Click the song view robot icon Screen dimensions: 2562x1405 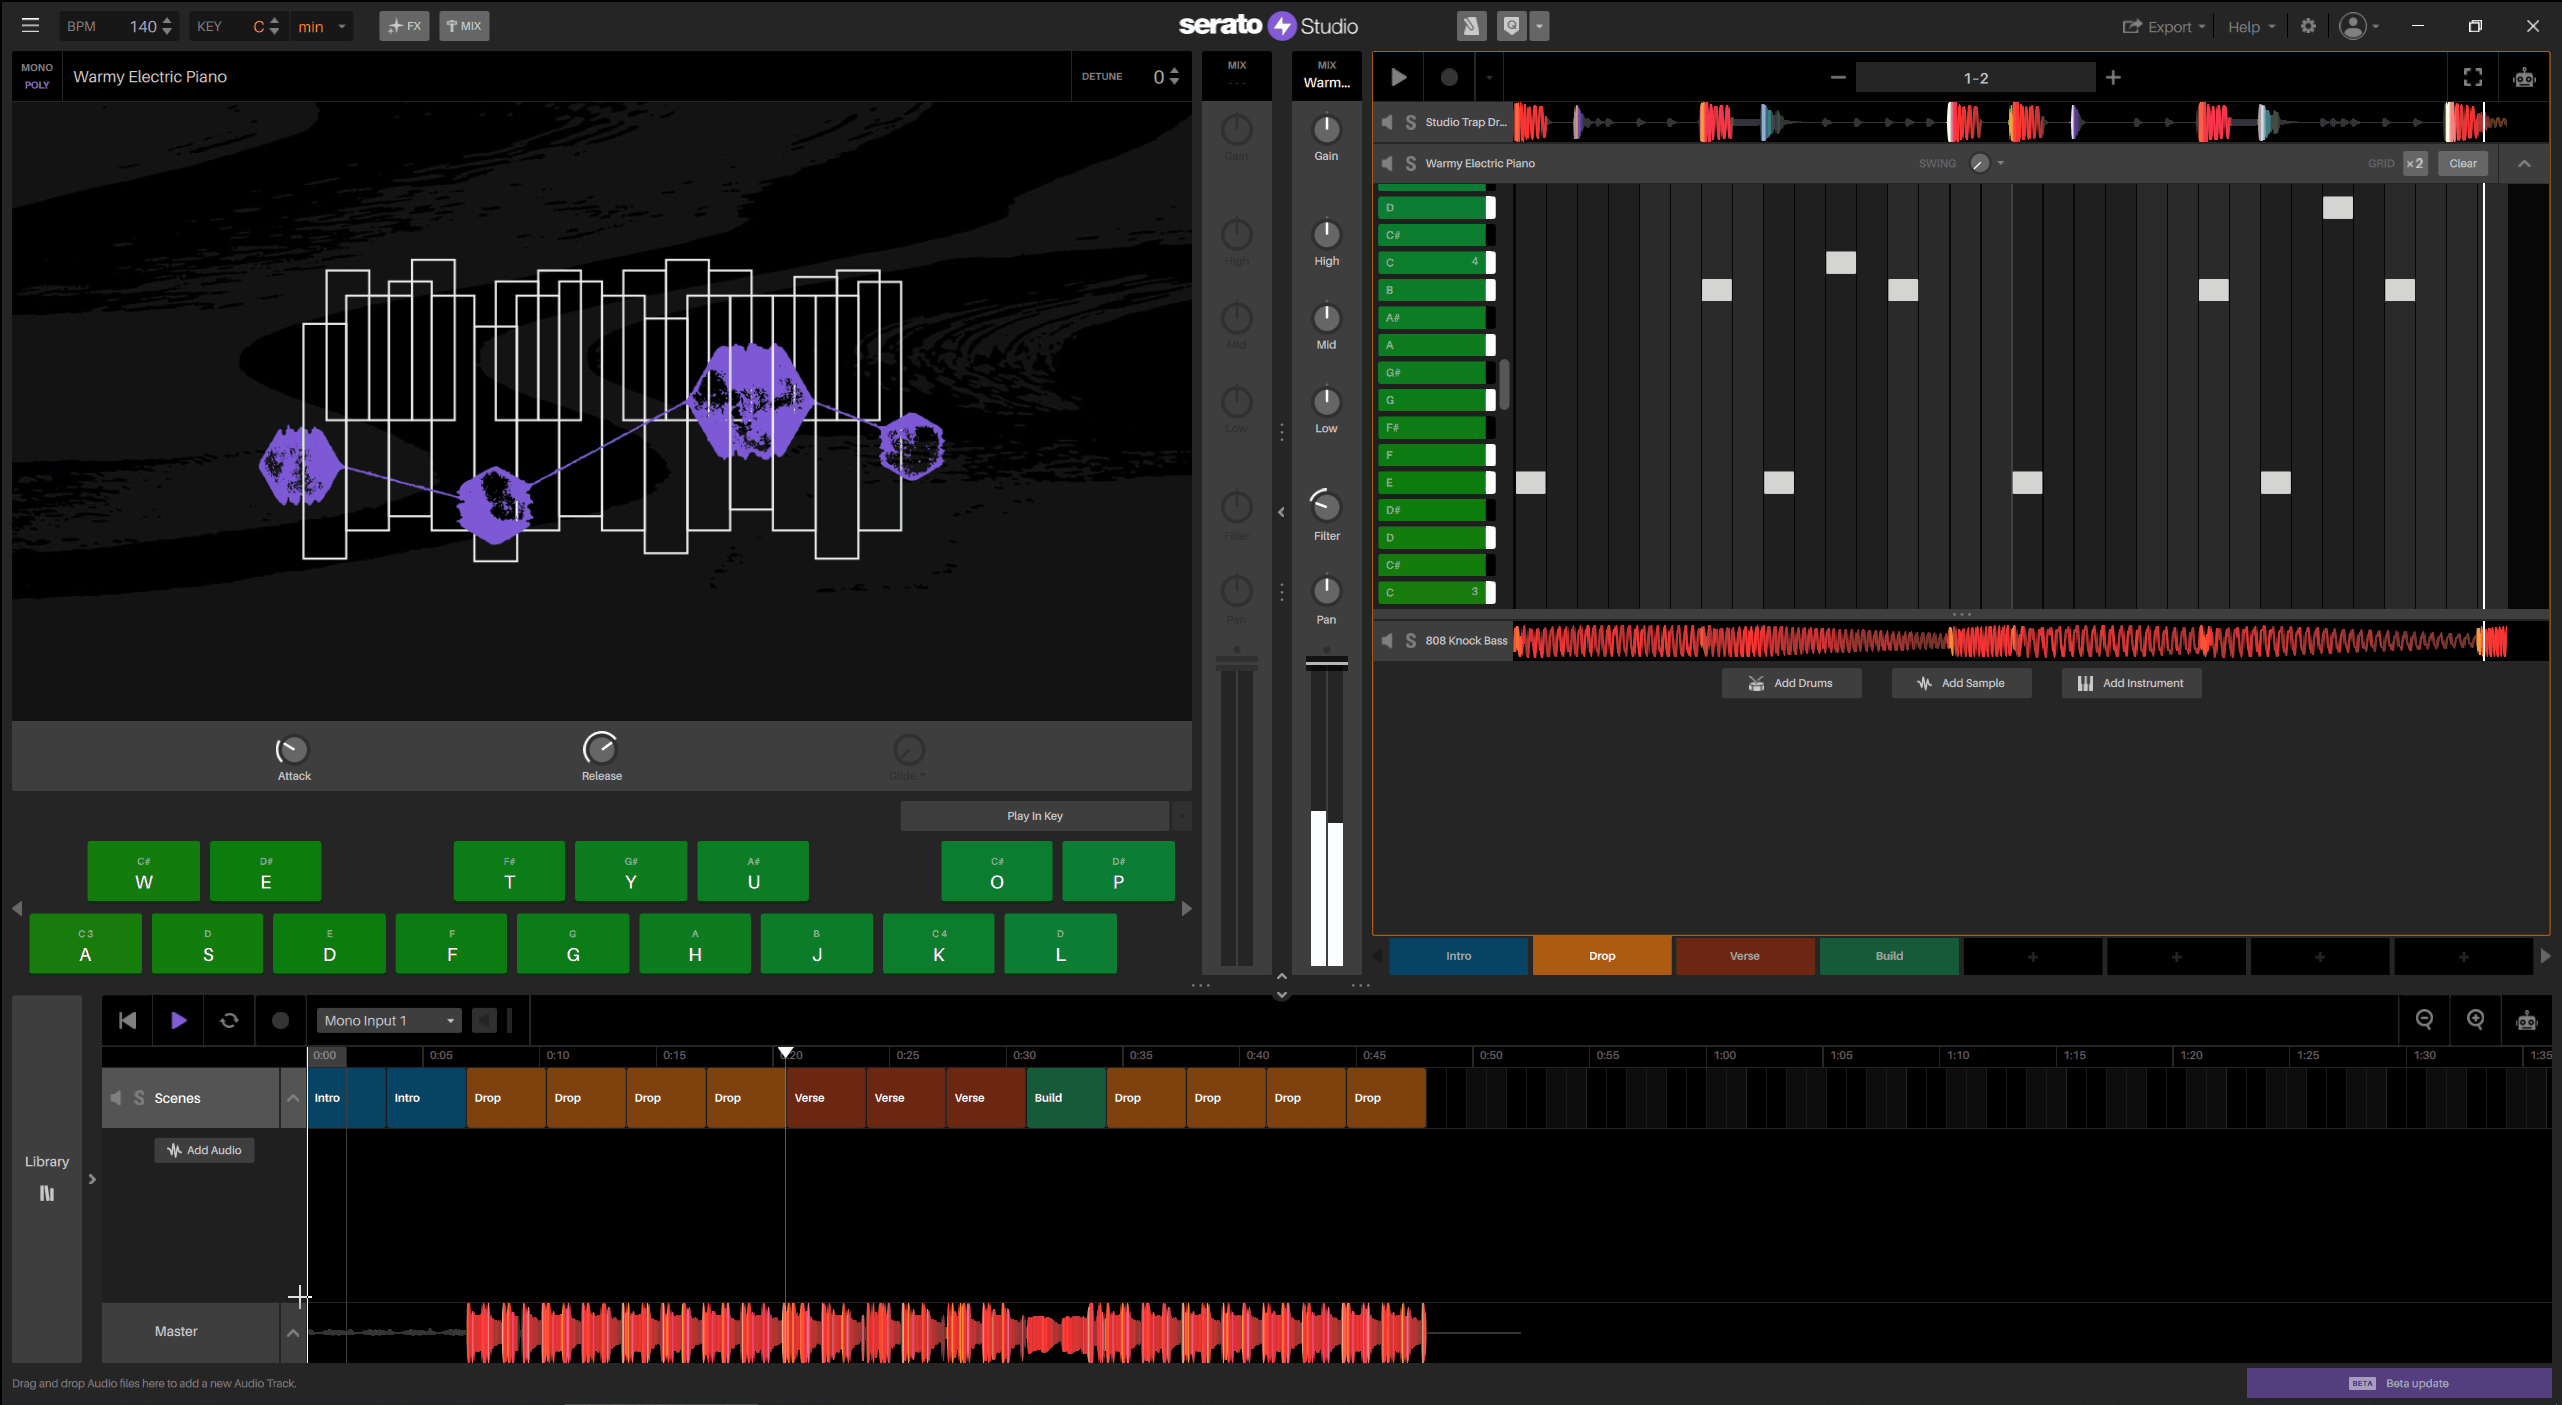tap(2526, 1020)
